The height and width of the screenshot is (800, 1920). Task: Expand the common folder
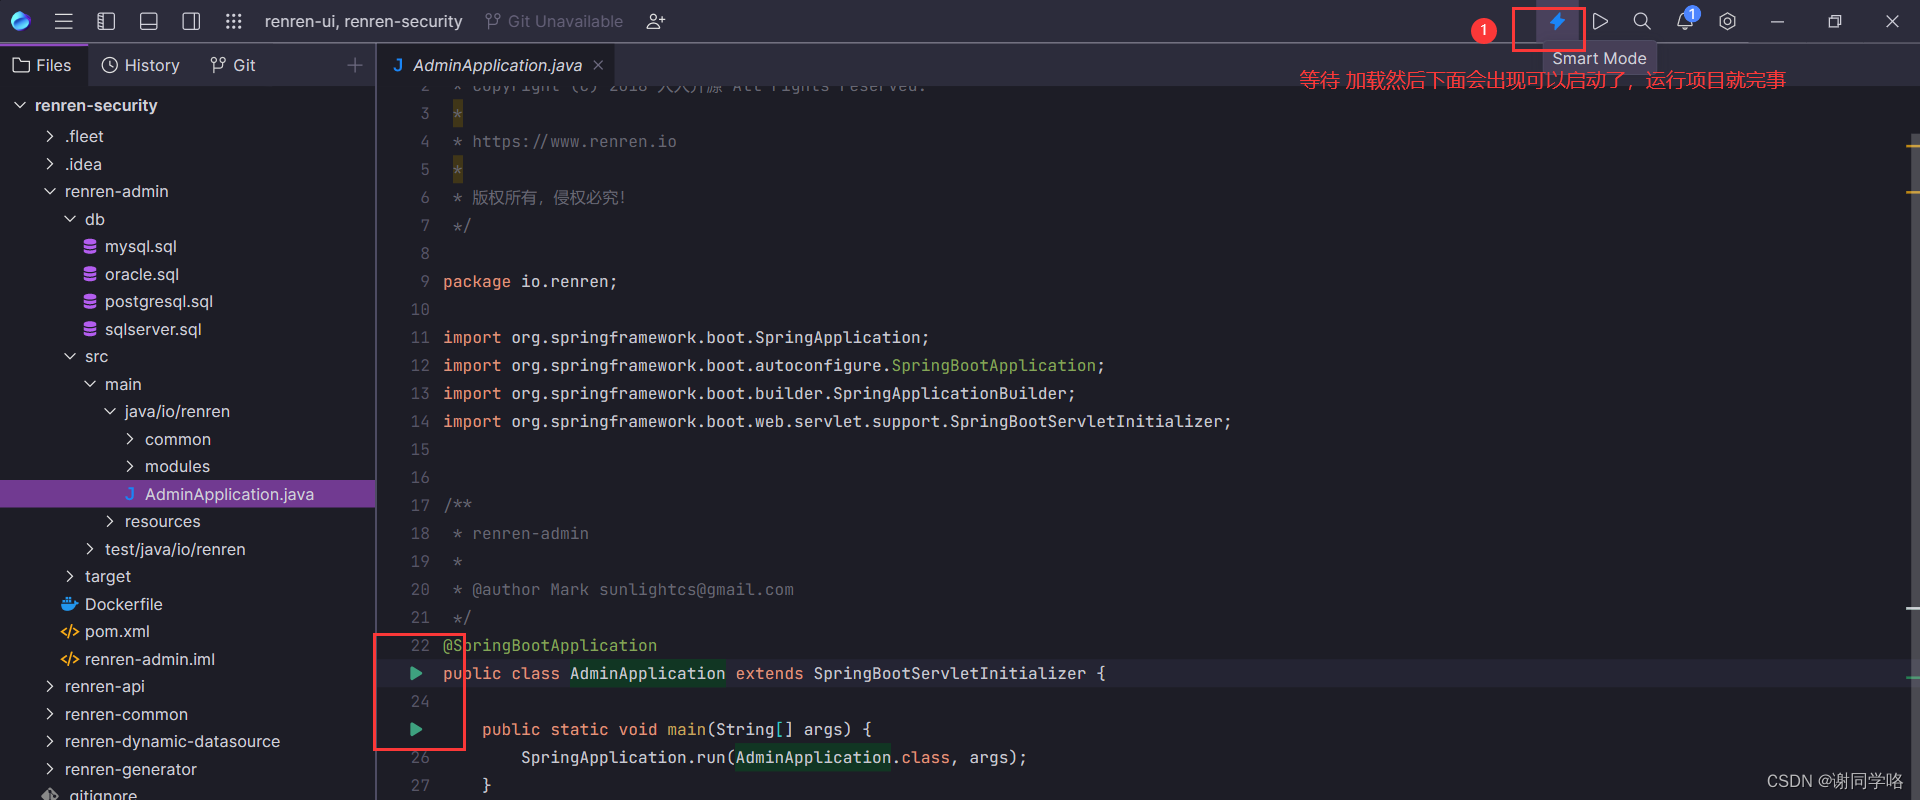(x=130, y=439)
